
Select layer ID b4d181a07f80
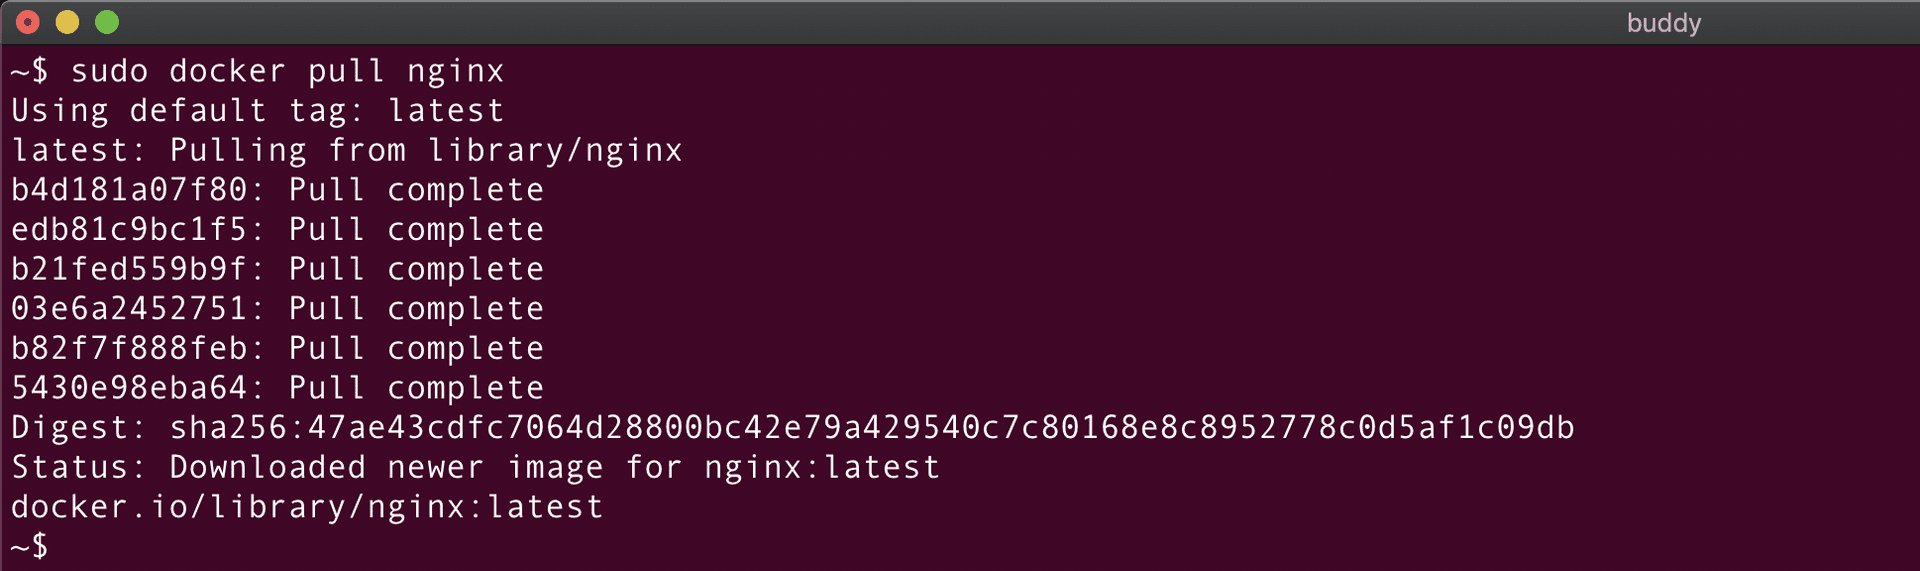[129, 190]
